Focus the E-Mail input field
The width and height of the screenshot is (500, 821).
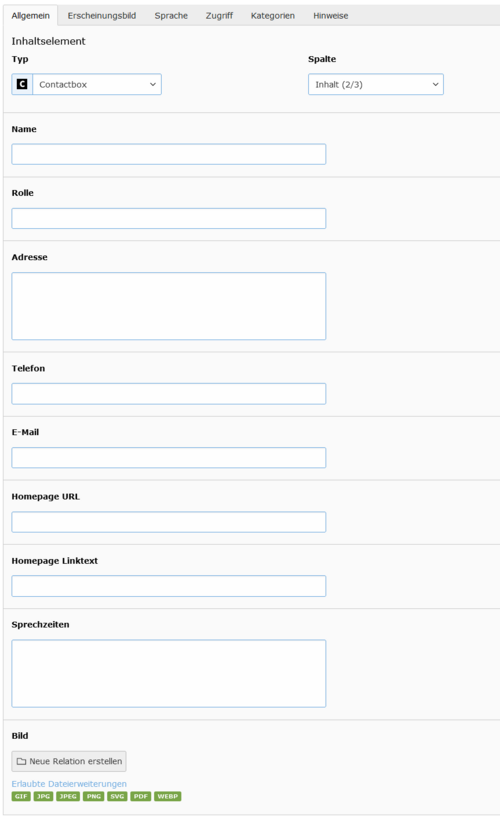click(x=169, y=458)
